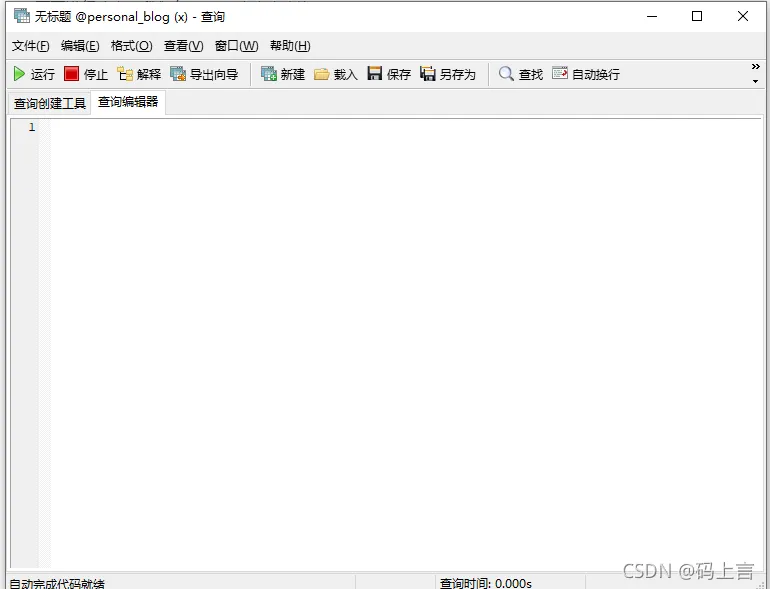Save the query with 保存
770x589 pixels.
(x=389, y=74)
